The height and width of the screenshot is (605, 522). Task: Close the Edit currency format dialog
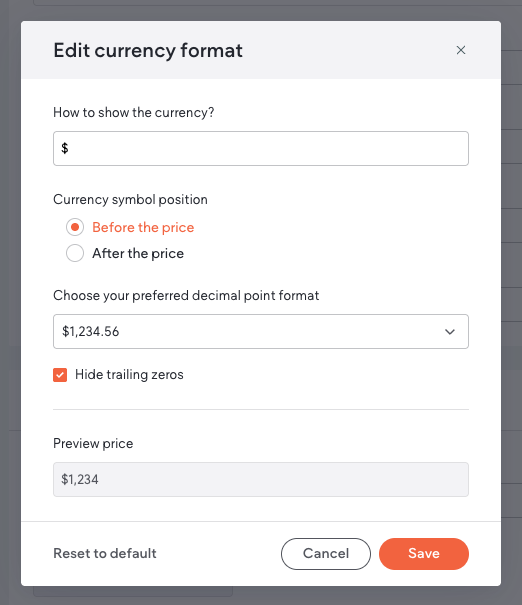point(461,50)
